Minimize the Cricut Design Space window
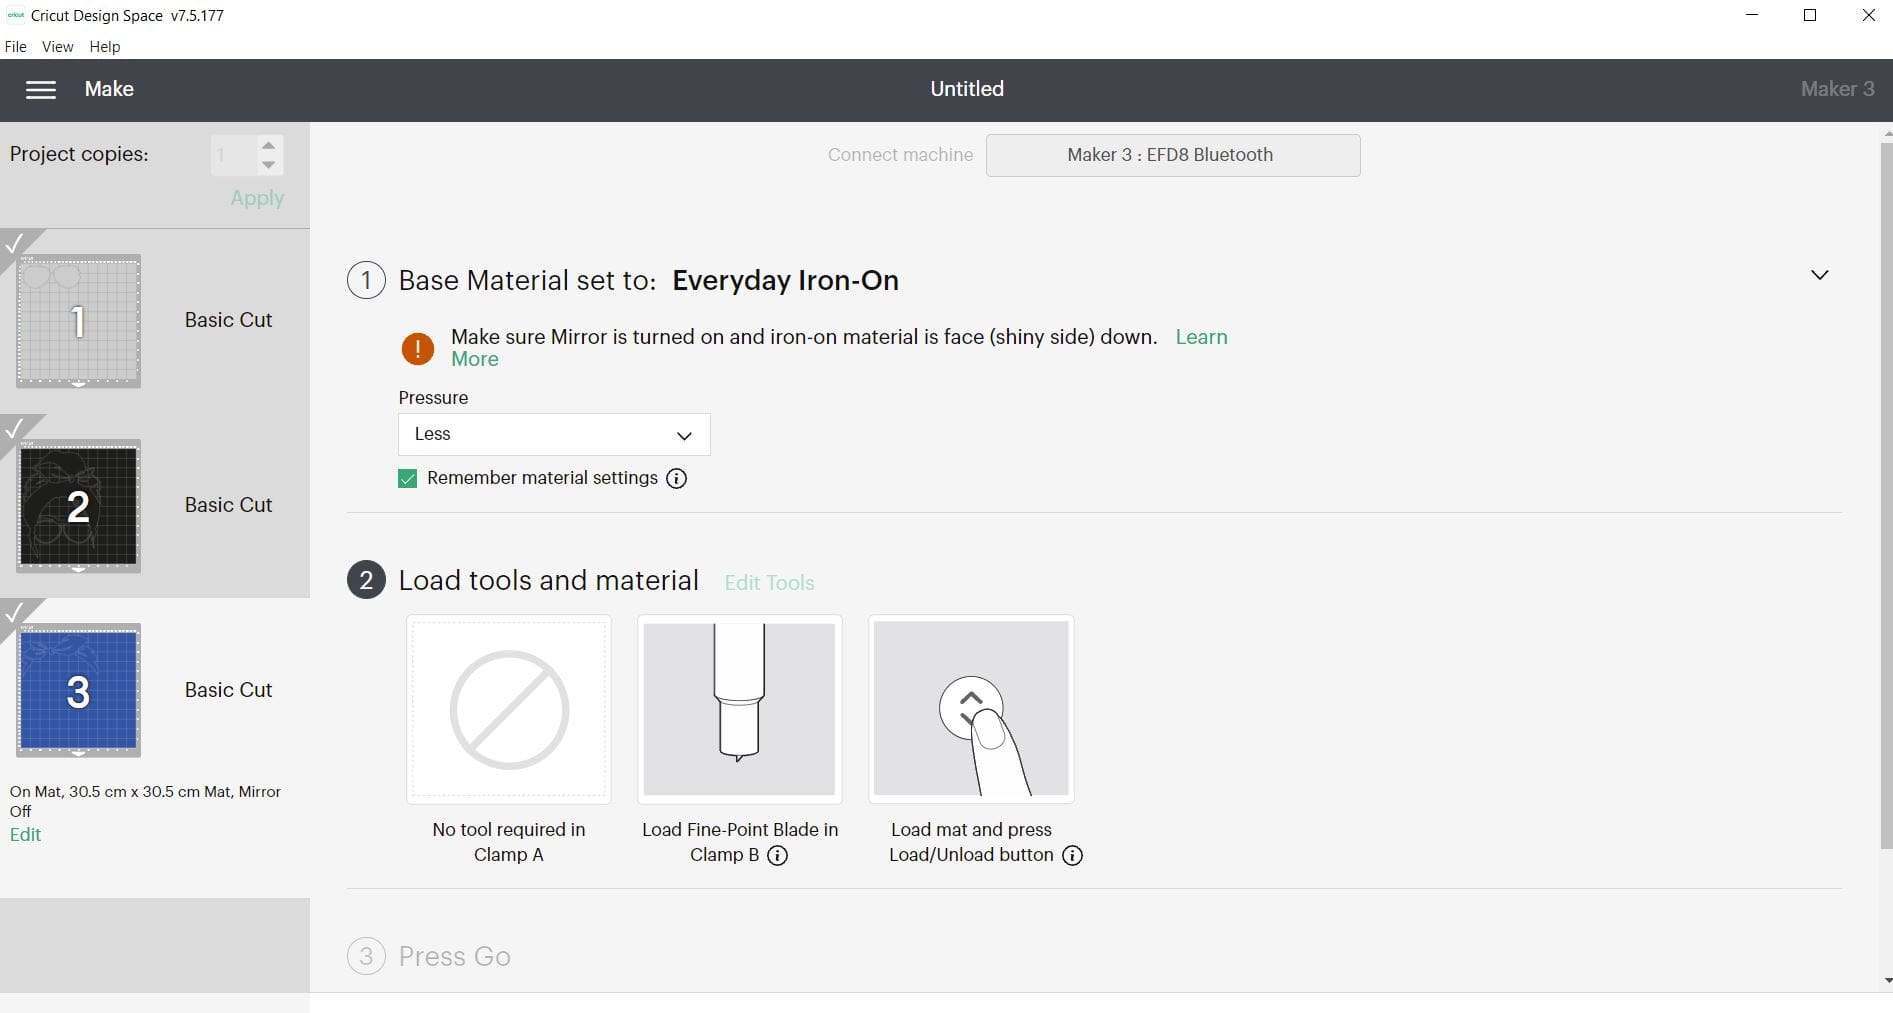 (1752, 15)
